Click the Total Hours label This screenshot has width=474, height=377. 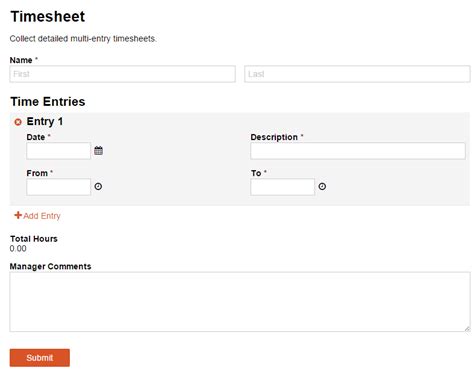[x=34, y=239]
